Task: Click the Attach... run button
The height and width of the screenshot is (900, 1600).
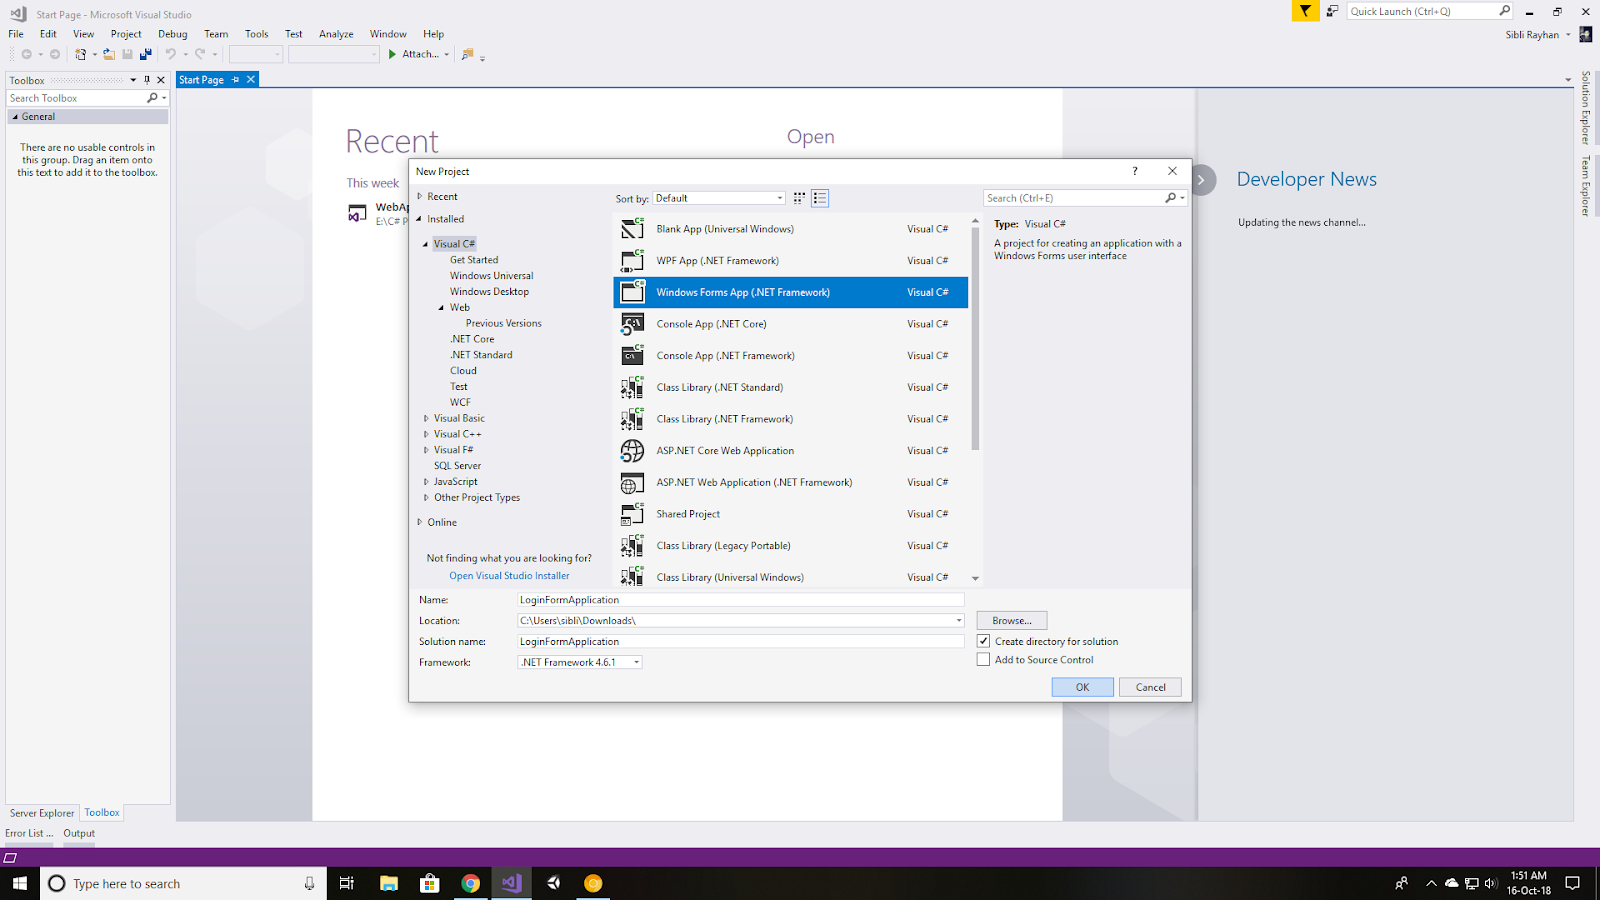Action: tap(413, 54)
